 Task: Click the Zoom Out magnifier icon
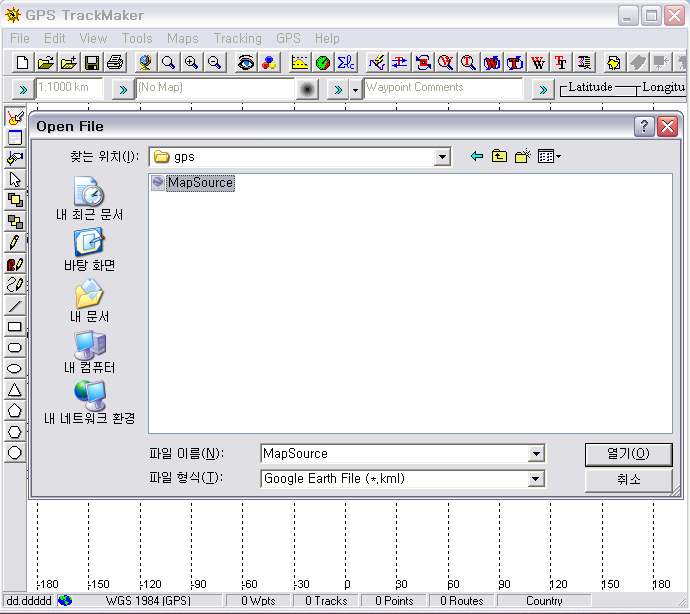pyautogui.click(x=214, y=63)
